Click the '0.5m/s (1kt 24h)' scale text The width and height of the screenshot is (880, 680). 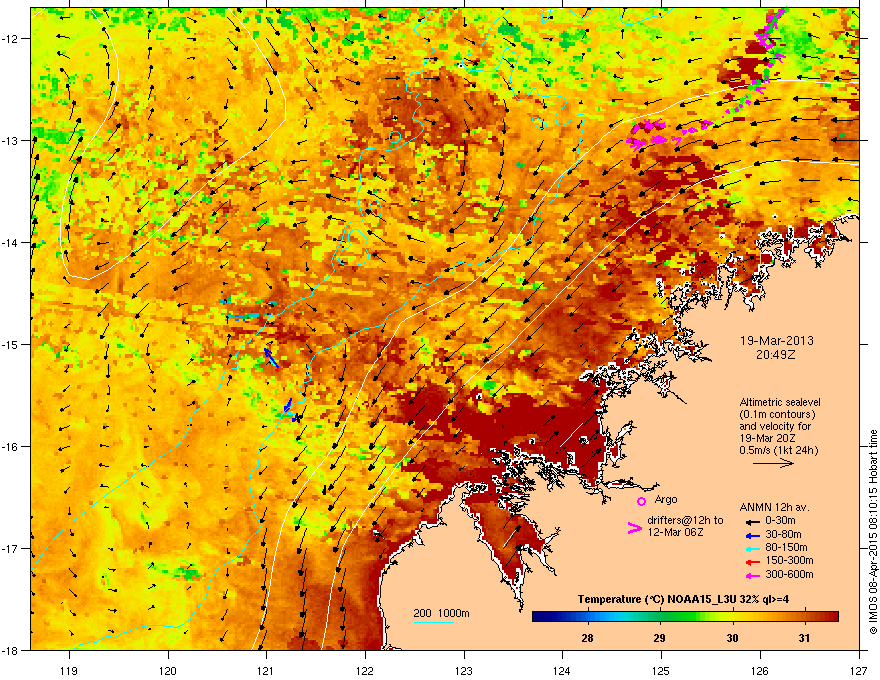[x=779, y=450]
